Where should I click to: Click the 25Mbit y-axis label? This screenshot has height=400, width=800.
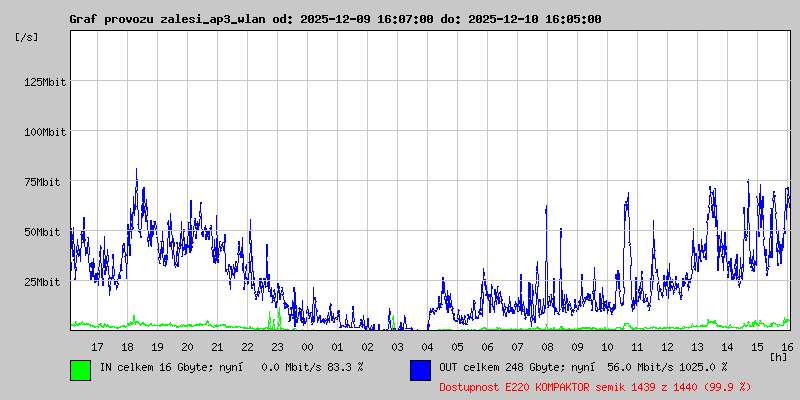[x=44, y=282]
